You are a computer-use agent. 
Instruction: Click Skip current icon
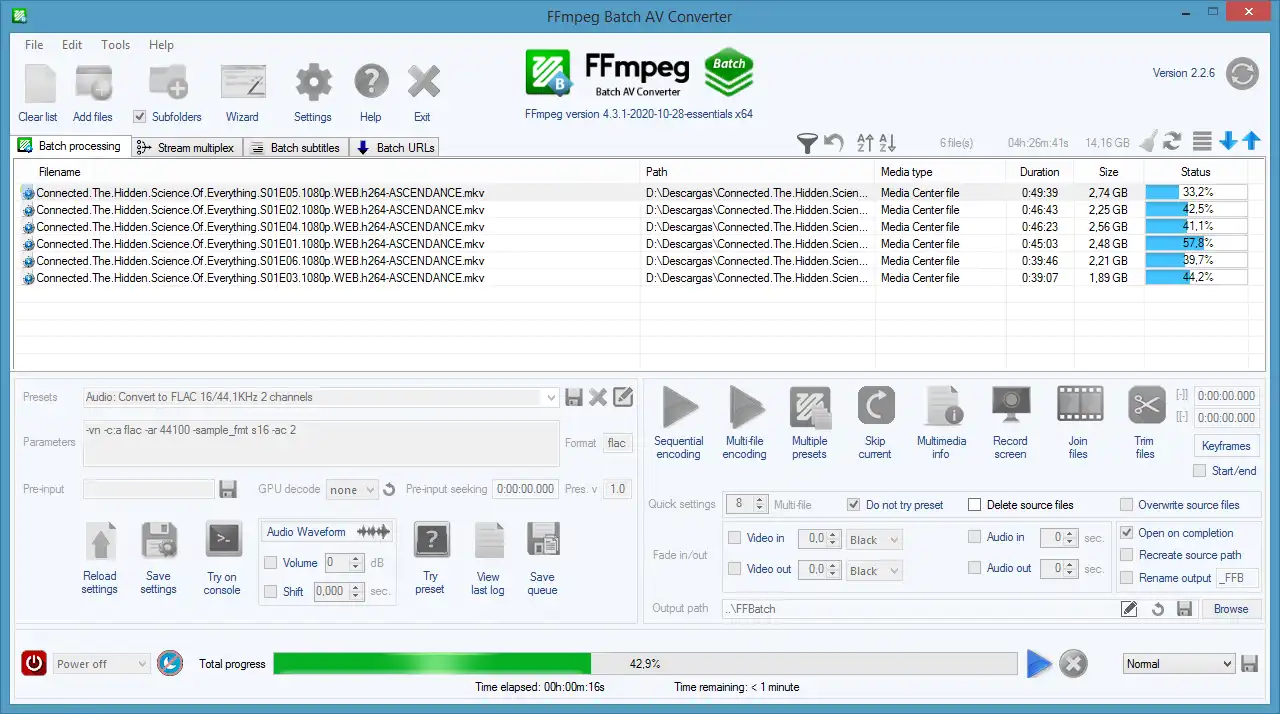tap(875, 407)
